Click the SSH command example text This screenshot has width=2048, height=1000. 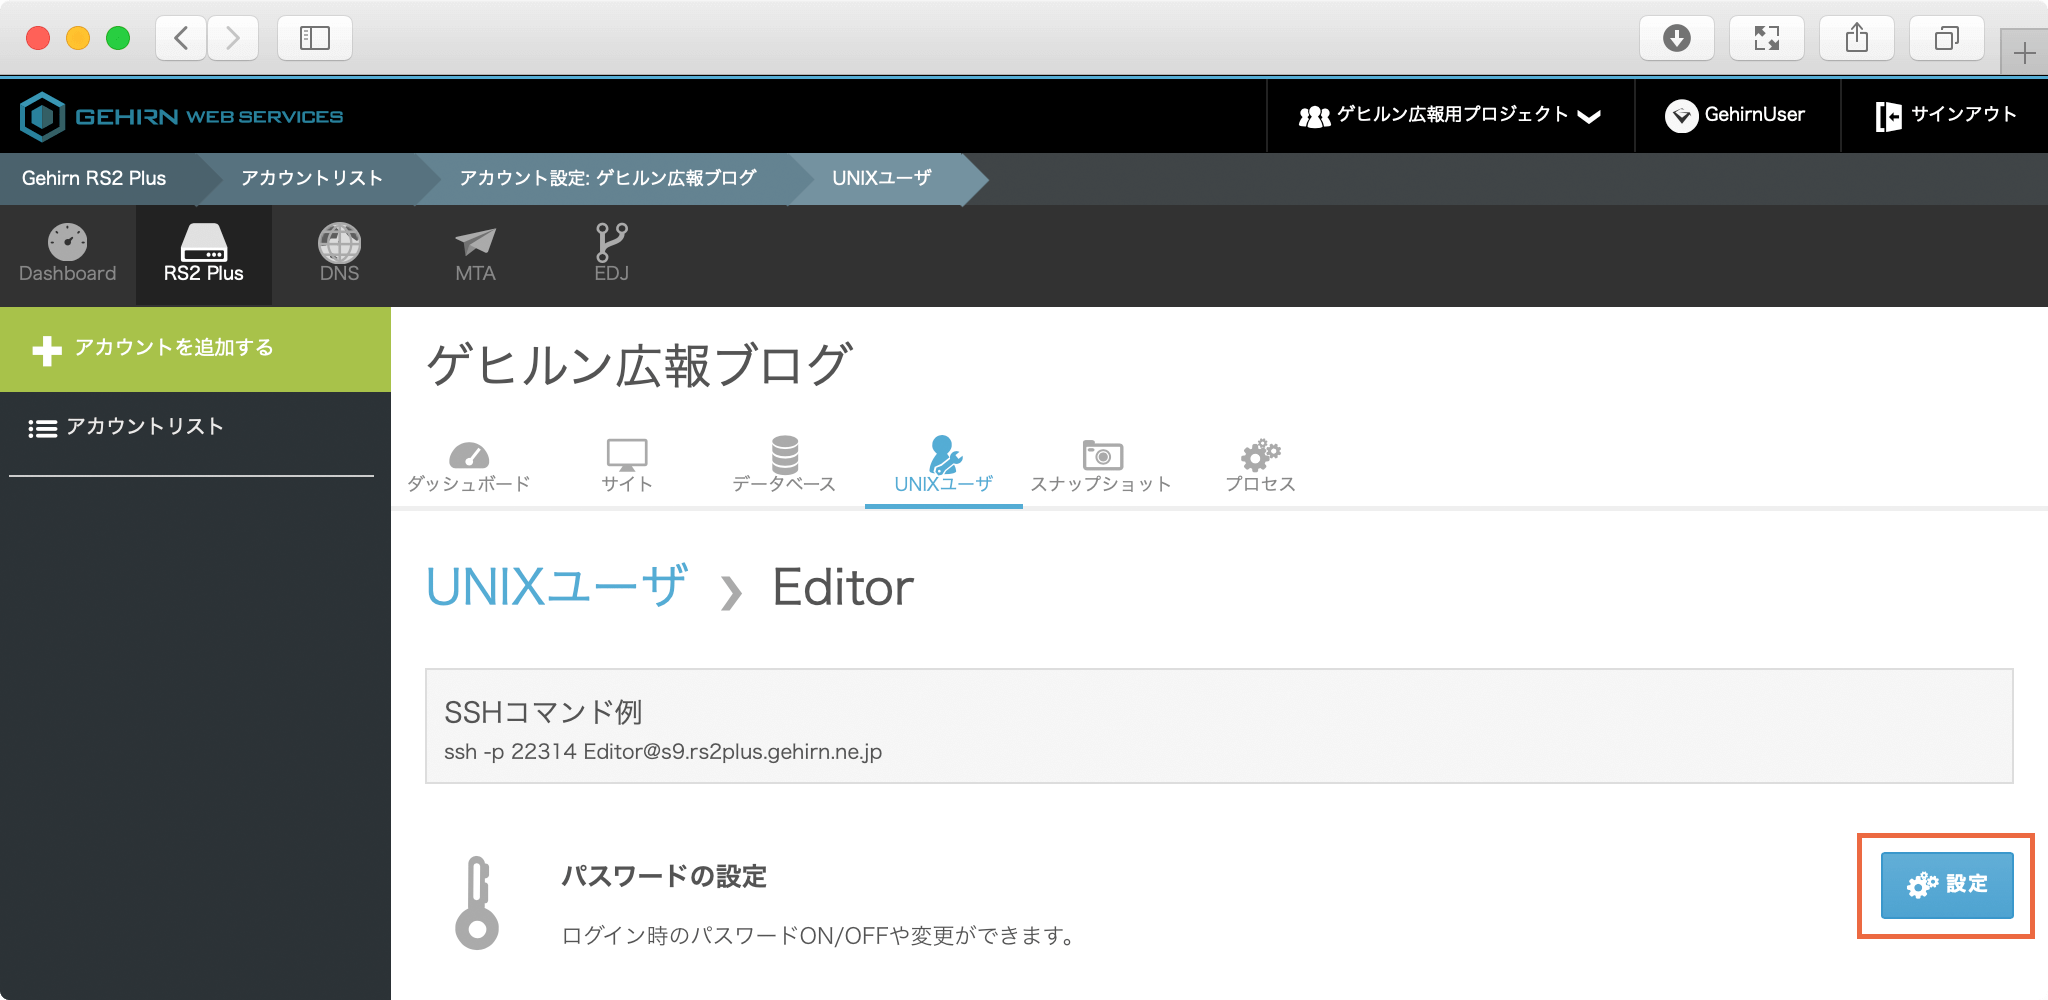coord(662,752)
